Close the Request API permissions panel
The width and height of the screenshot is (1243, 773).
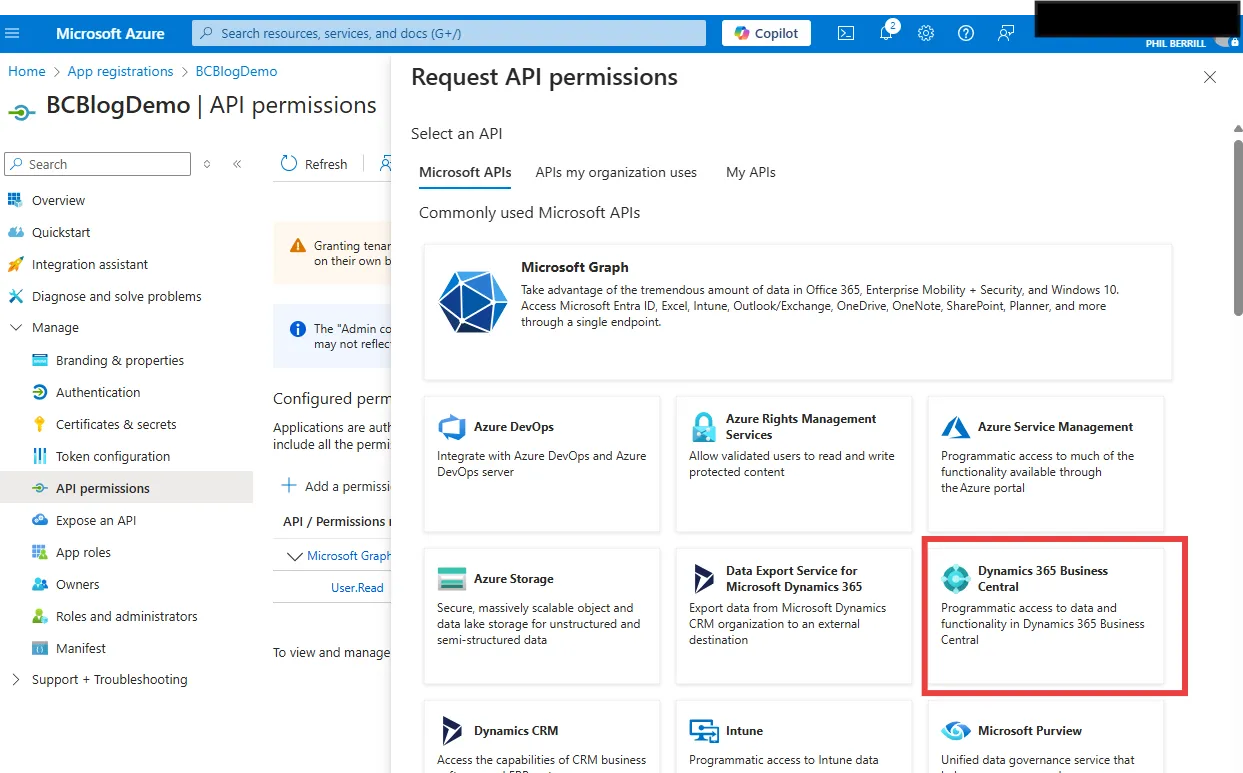pos(1210,77)
